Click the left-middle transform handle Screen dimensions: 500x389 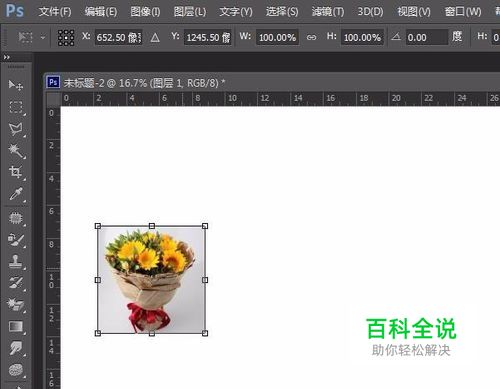pos(98,280)
